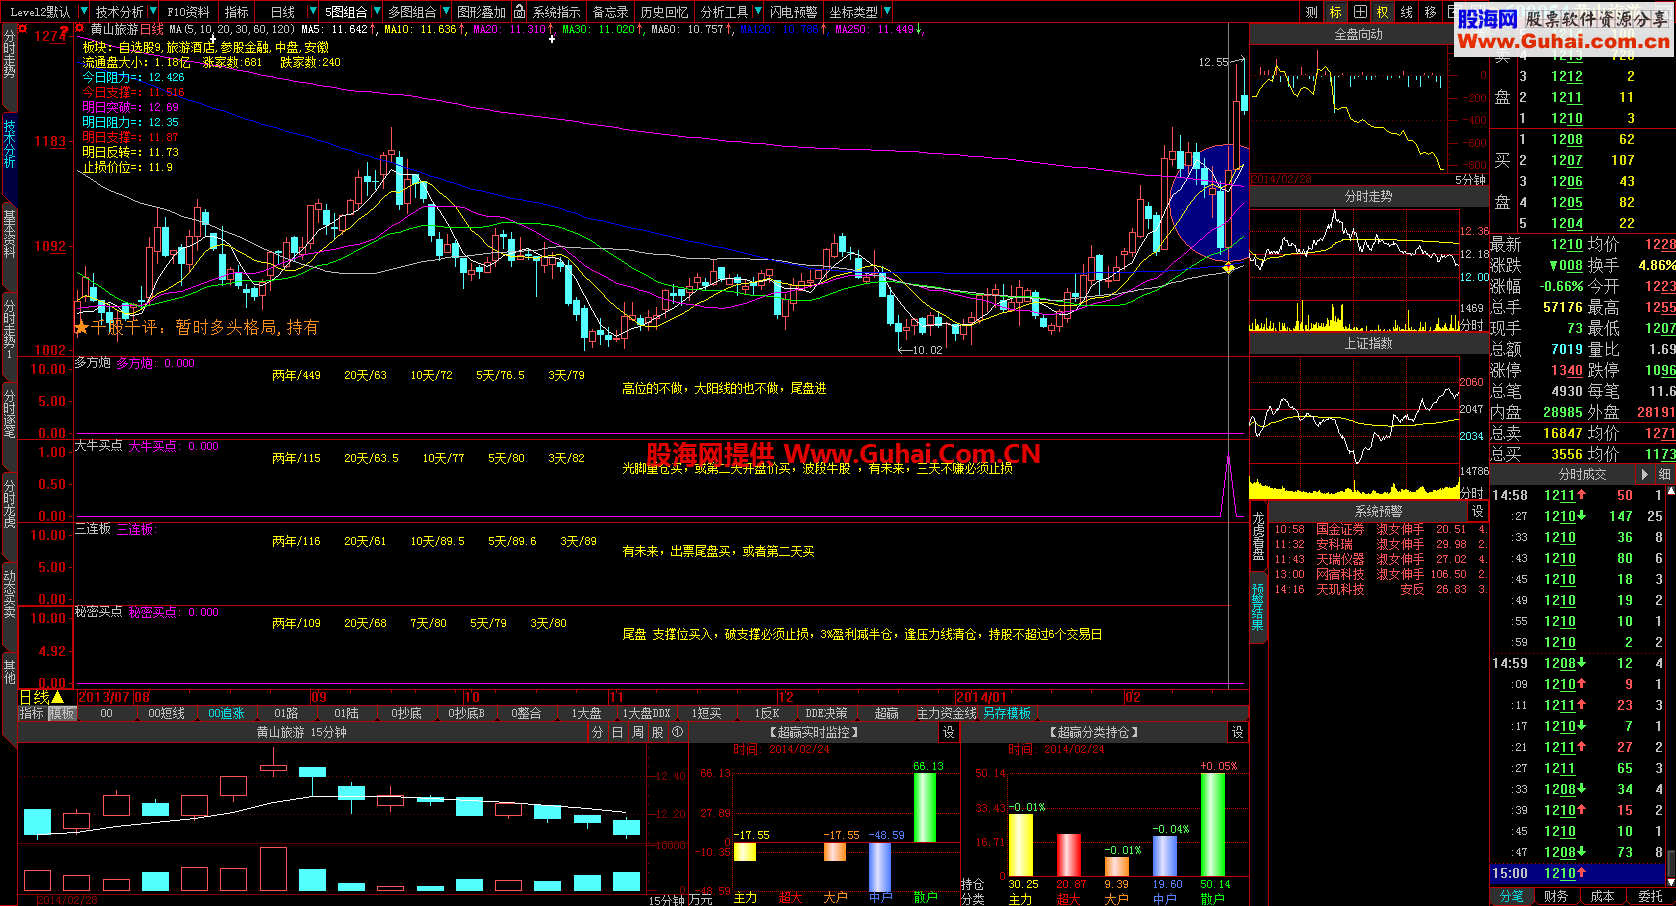Click the circled-1 icon in 15分钟 panel
Viewport: 1676px width, 906px height.
tap(677, 732)
